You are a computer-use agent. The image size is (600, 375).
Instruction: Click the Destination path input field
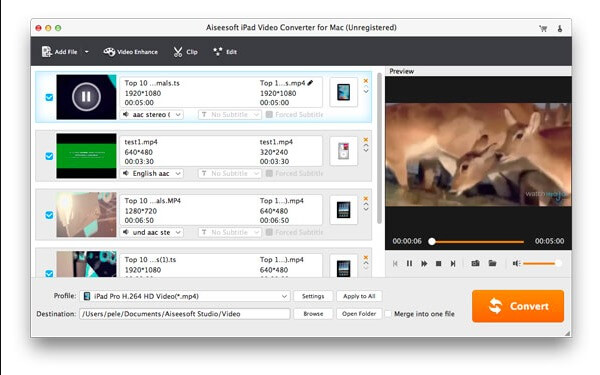pos(184,314)
